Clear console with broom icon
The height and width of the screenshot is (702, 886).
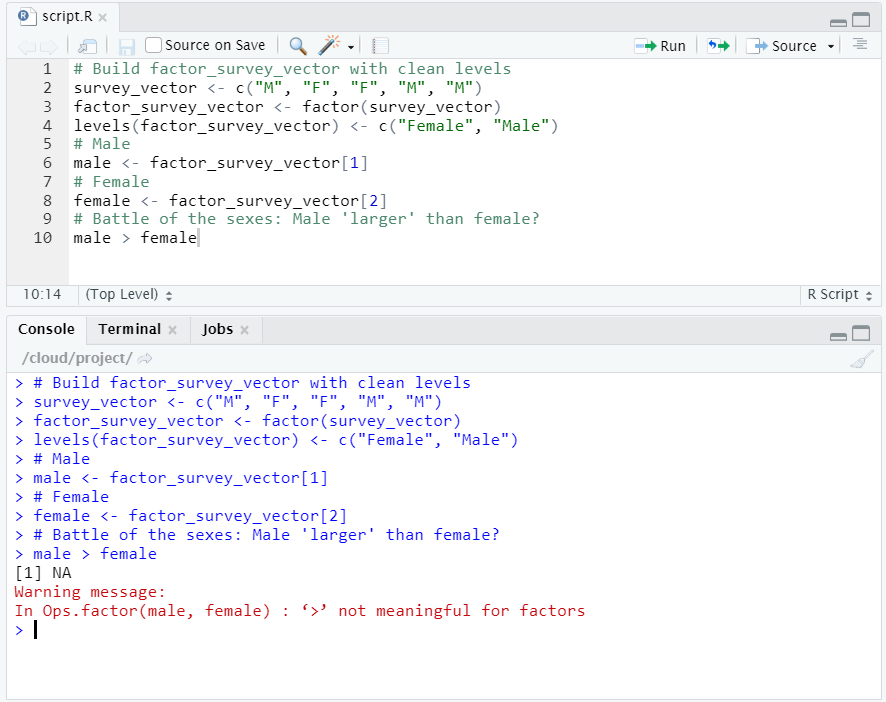861,359
